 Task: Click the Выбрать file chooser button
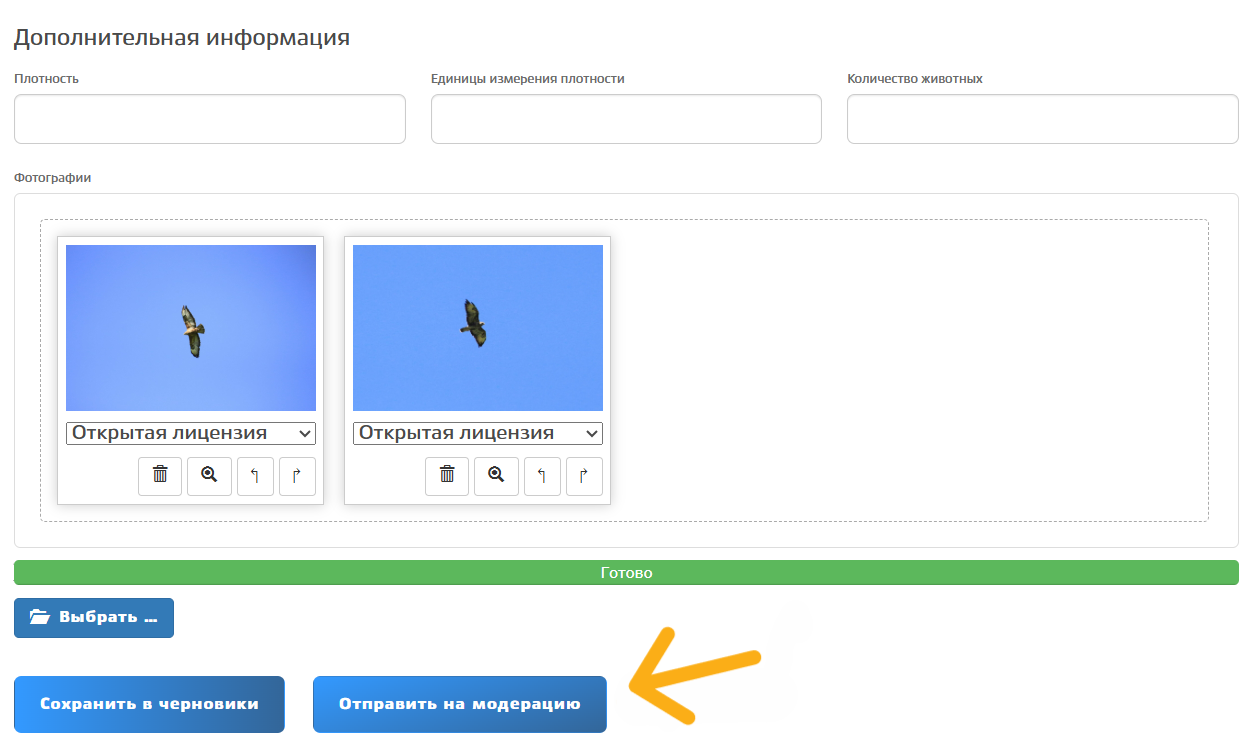(94, 618)
